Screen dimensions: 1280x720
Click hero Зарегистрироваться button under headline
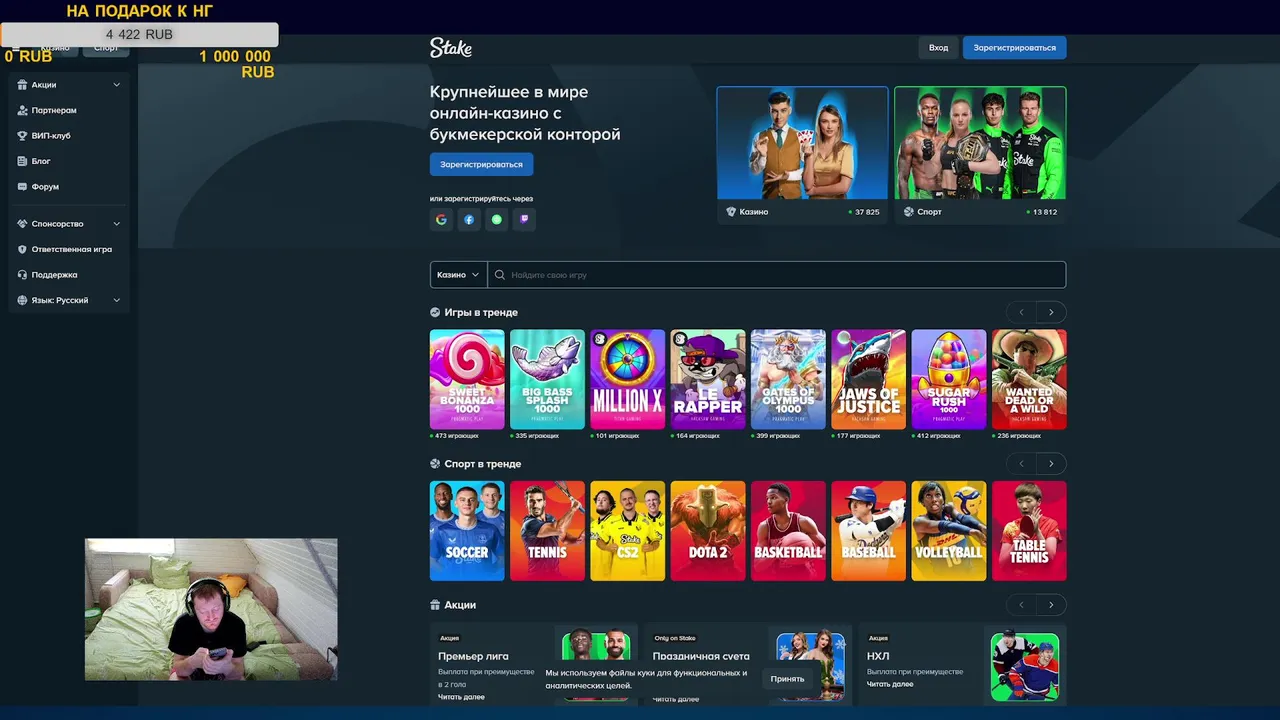pyautogui.click(x=481, y=164)
